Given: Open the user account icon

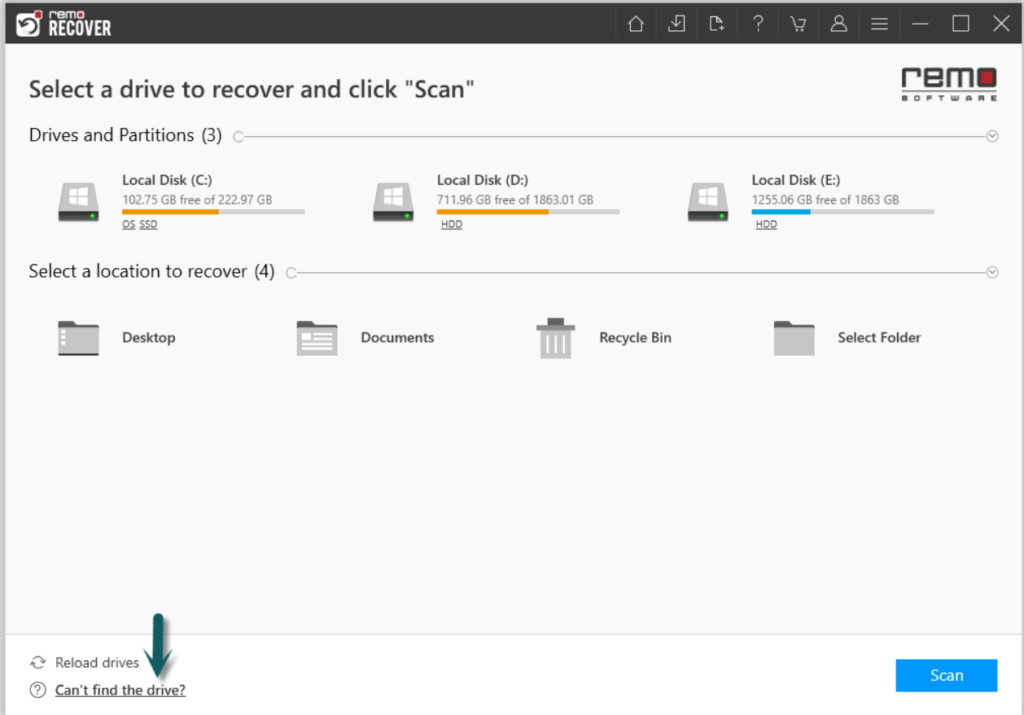Looking at the screenshot, I should pos(839,24).
